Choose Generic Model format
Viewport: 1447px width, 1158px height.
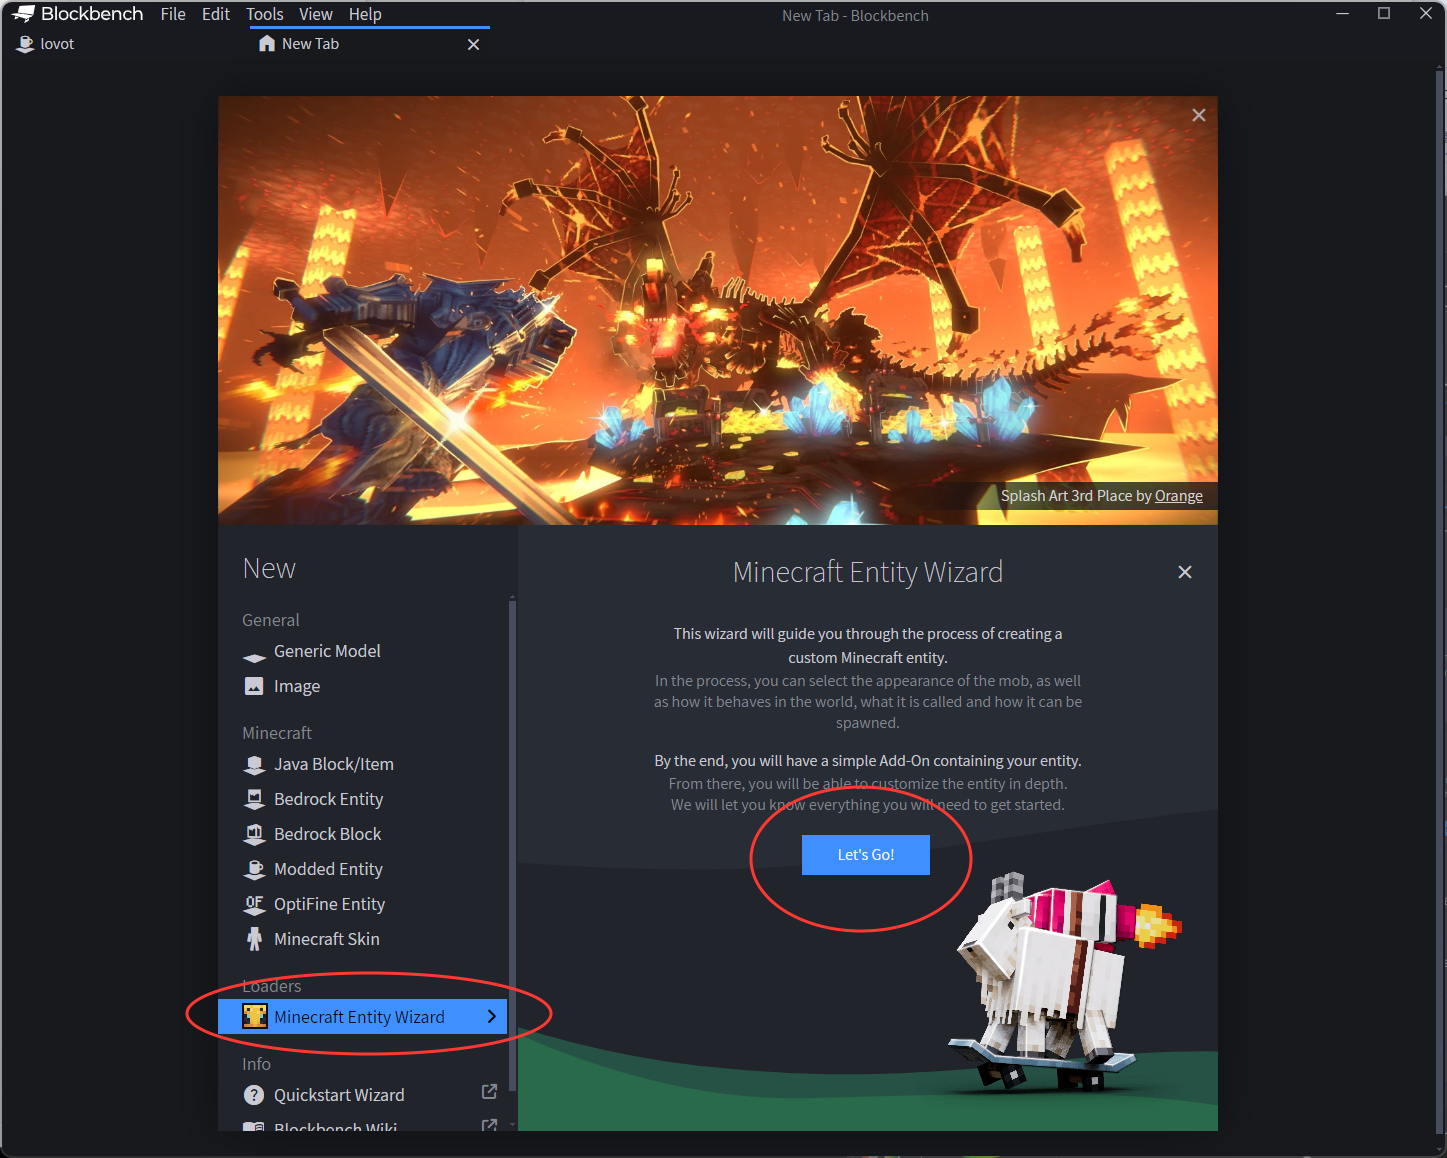(362, 651)
